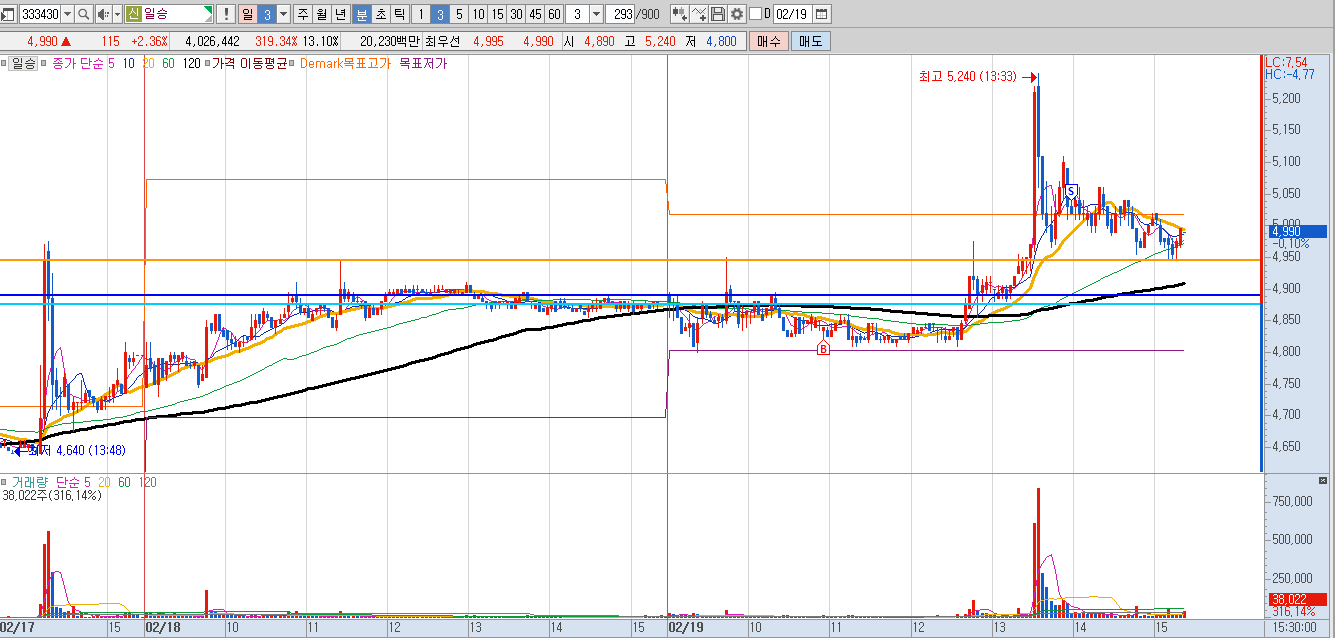
Task: Click the speaker sound icon in toolbar
Action: tap(103, 14)
